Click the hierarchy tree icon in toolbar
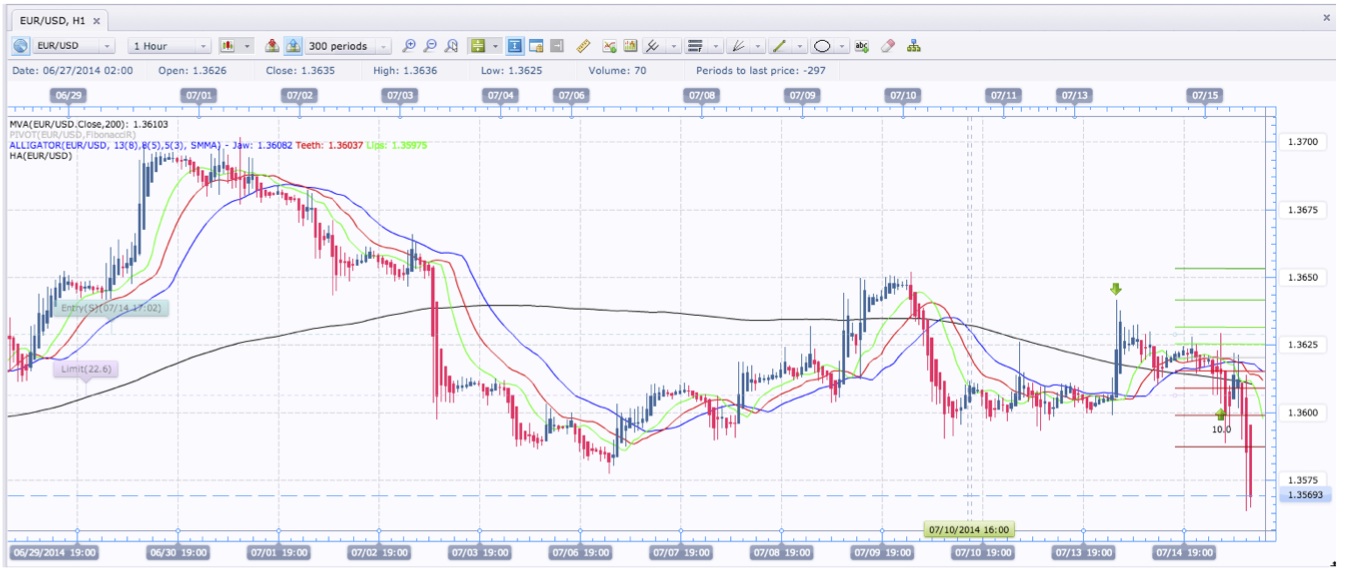Image resolution: width=1346 pixels, height=569 pixels. click(914, 46)
